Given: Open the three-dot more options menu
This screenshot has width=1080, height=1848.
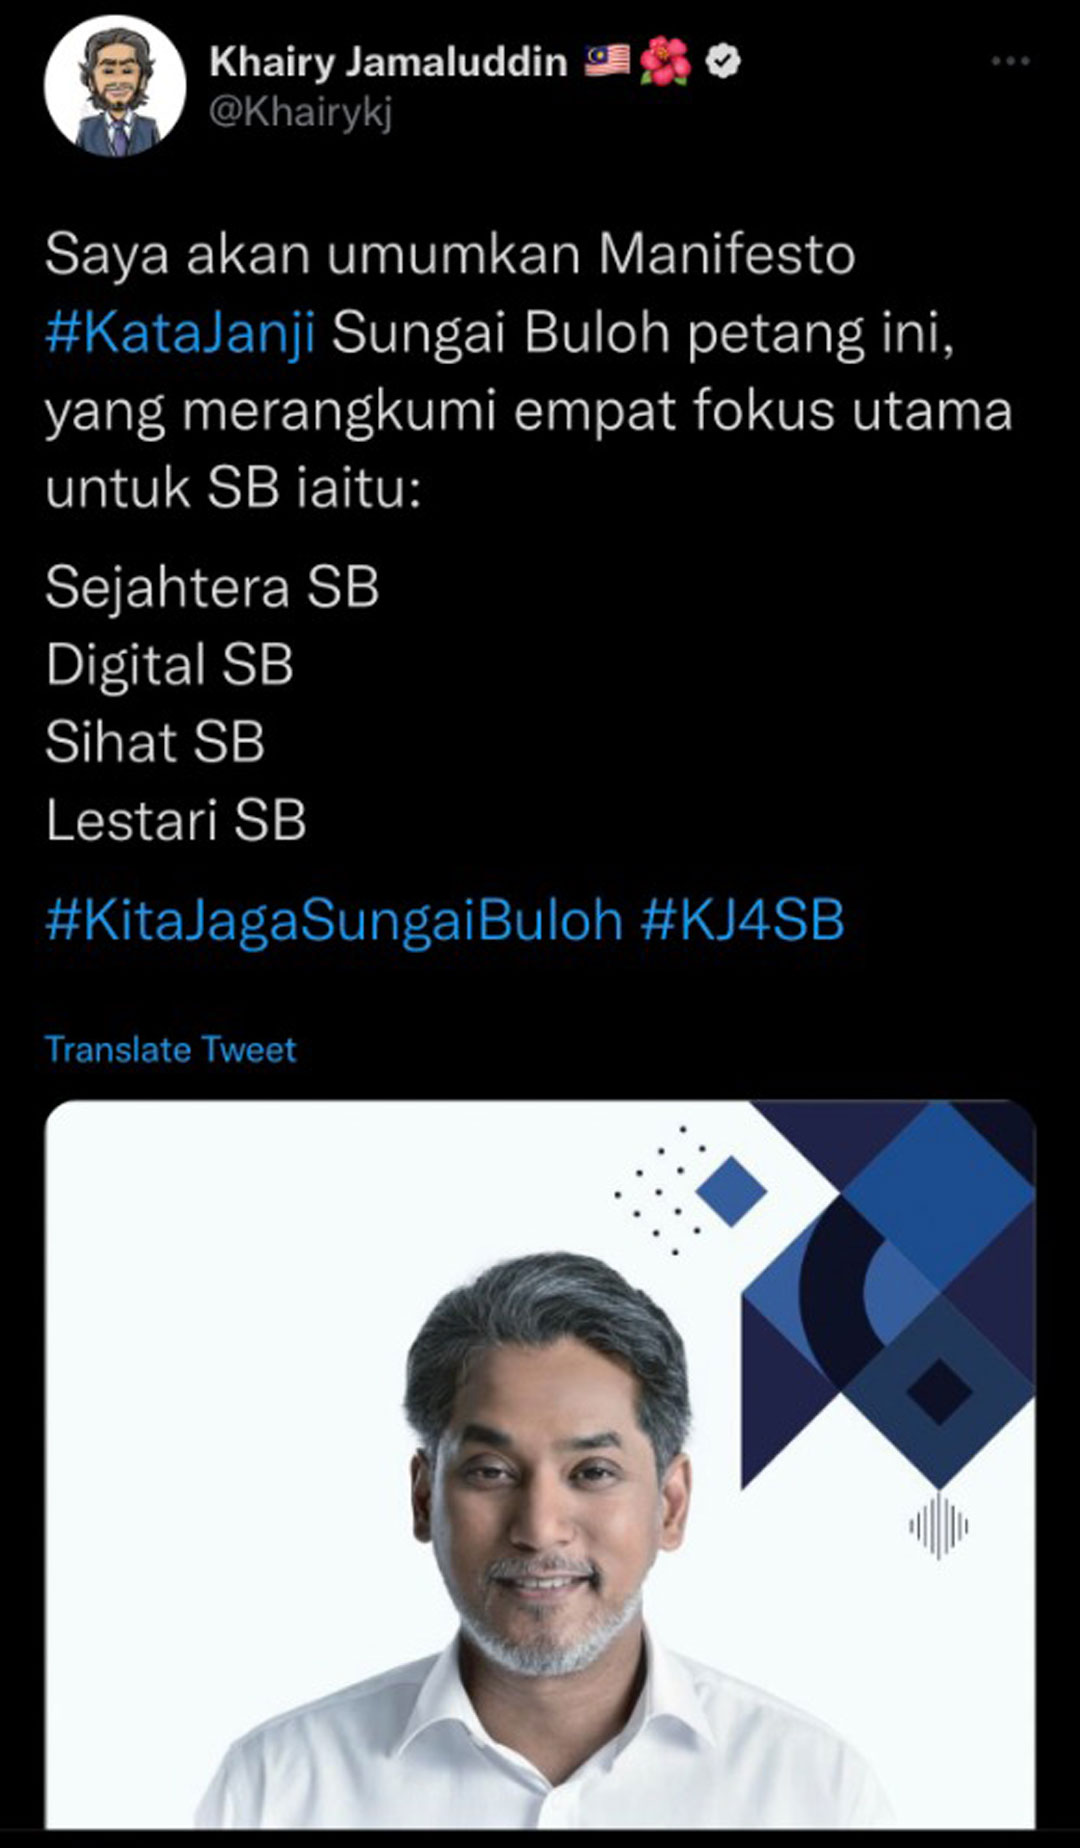Looking at the screenshot, I should (x=1010, y=62).
